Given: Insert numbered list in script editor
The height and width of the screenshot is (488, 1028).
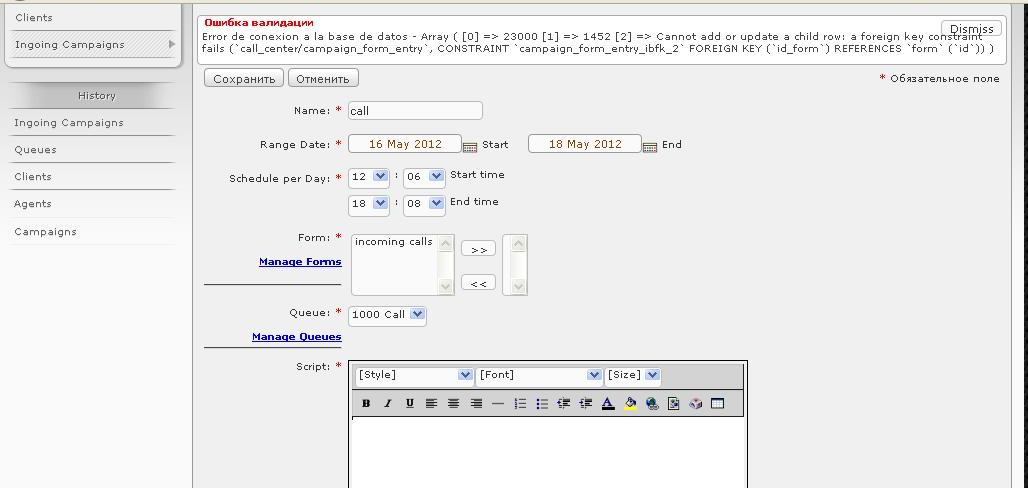Looking at the screenshot, I should pos(520,403).
